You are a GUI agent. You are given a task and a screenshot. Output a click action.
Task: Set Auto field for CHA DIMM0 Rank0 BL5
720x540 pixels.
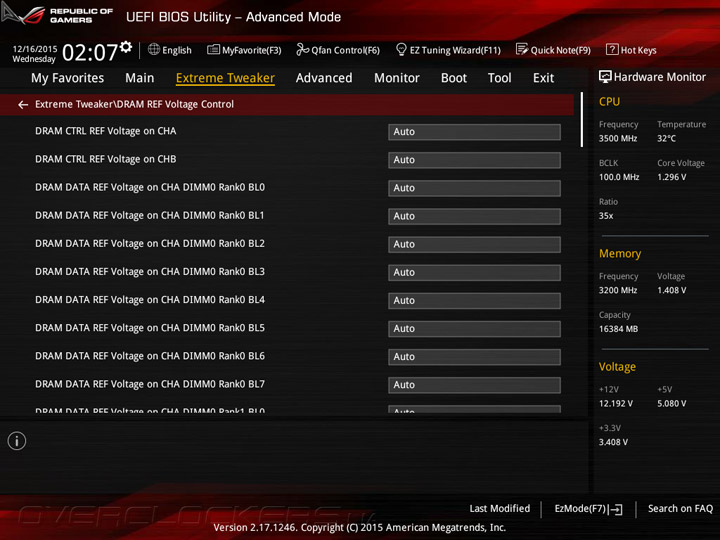(474, 329)
